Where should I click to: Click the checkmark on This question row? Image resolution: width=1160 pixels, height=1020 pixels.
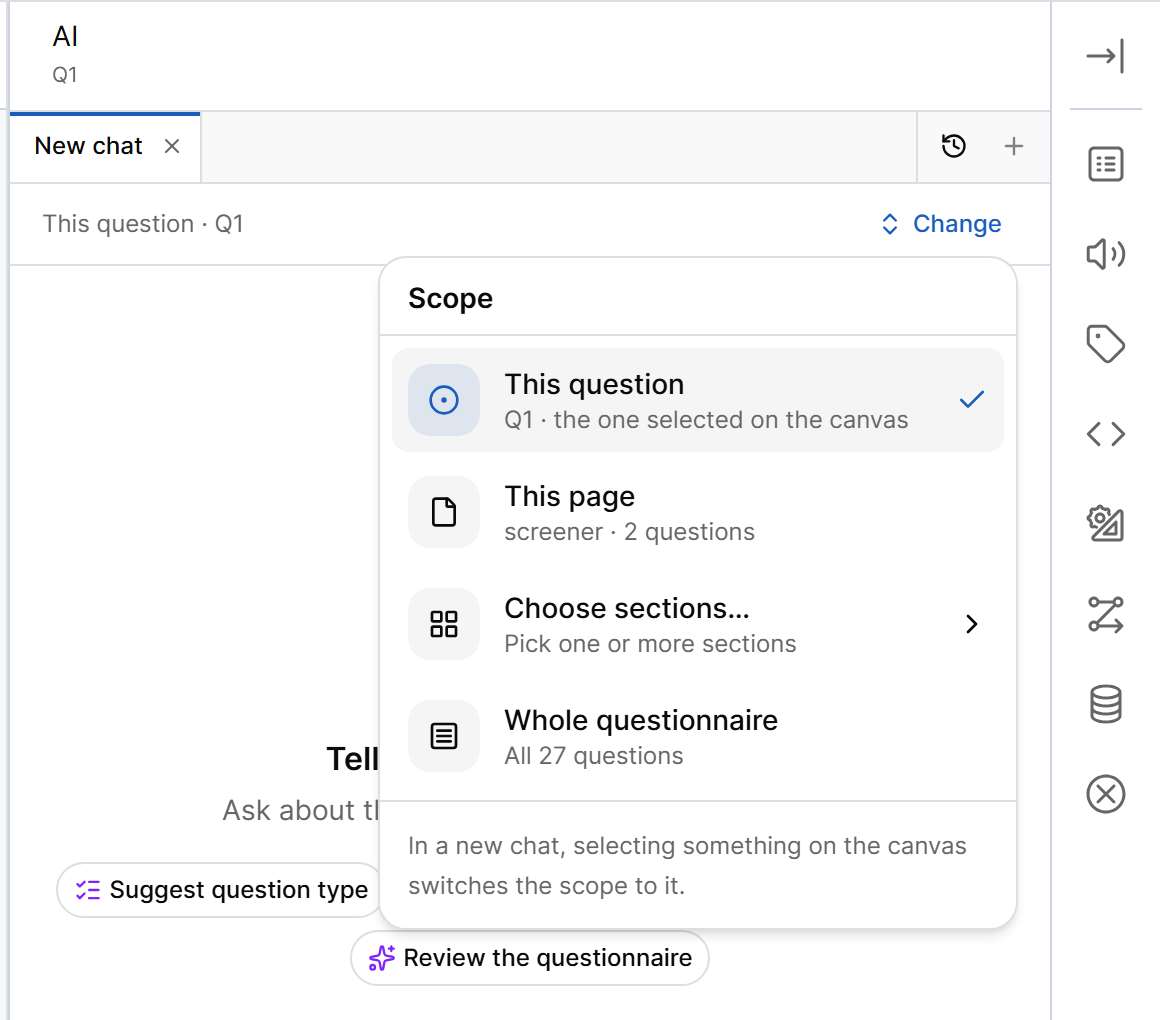point(971,399)
